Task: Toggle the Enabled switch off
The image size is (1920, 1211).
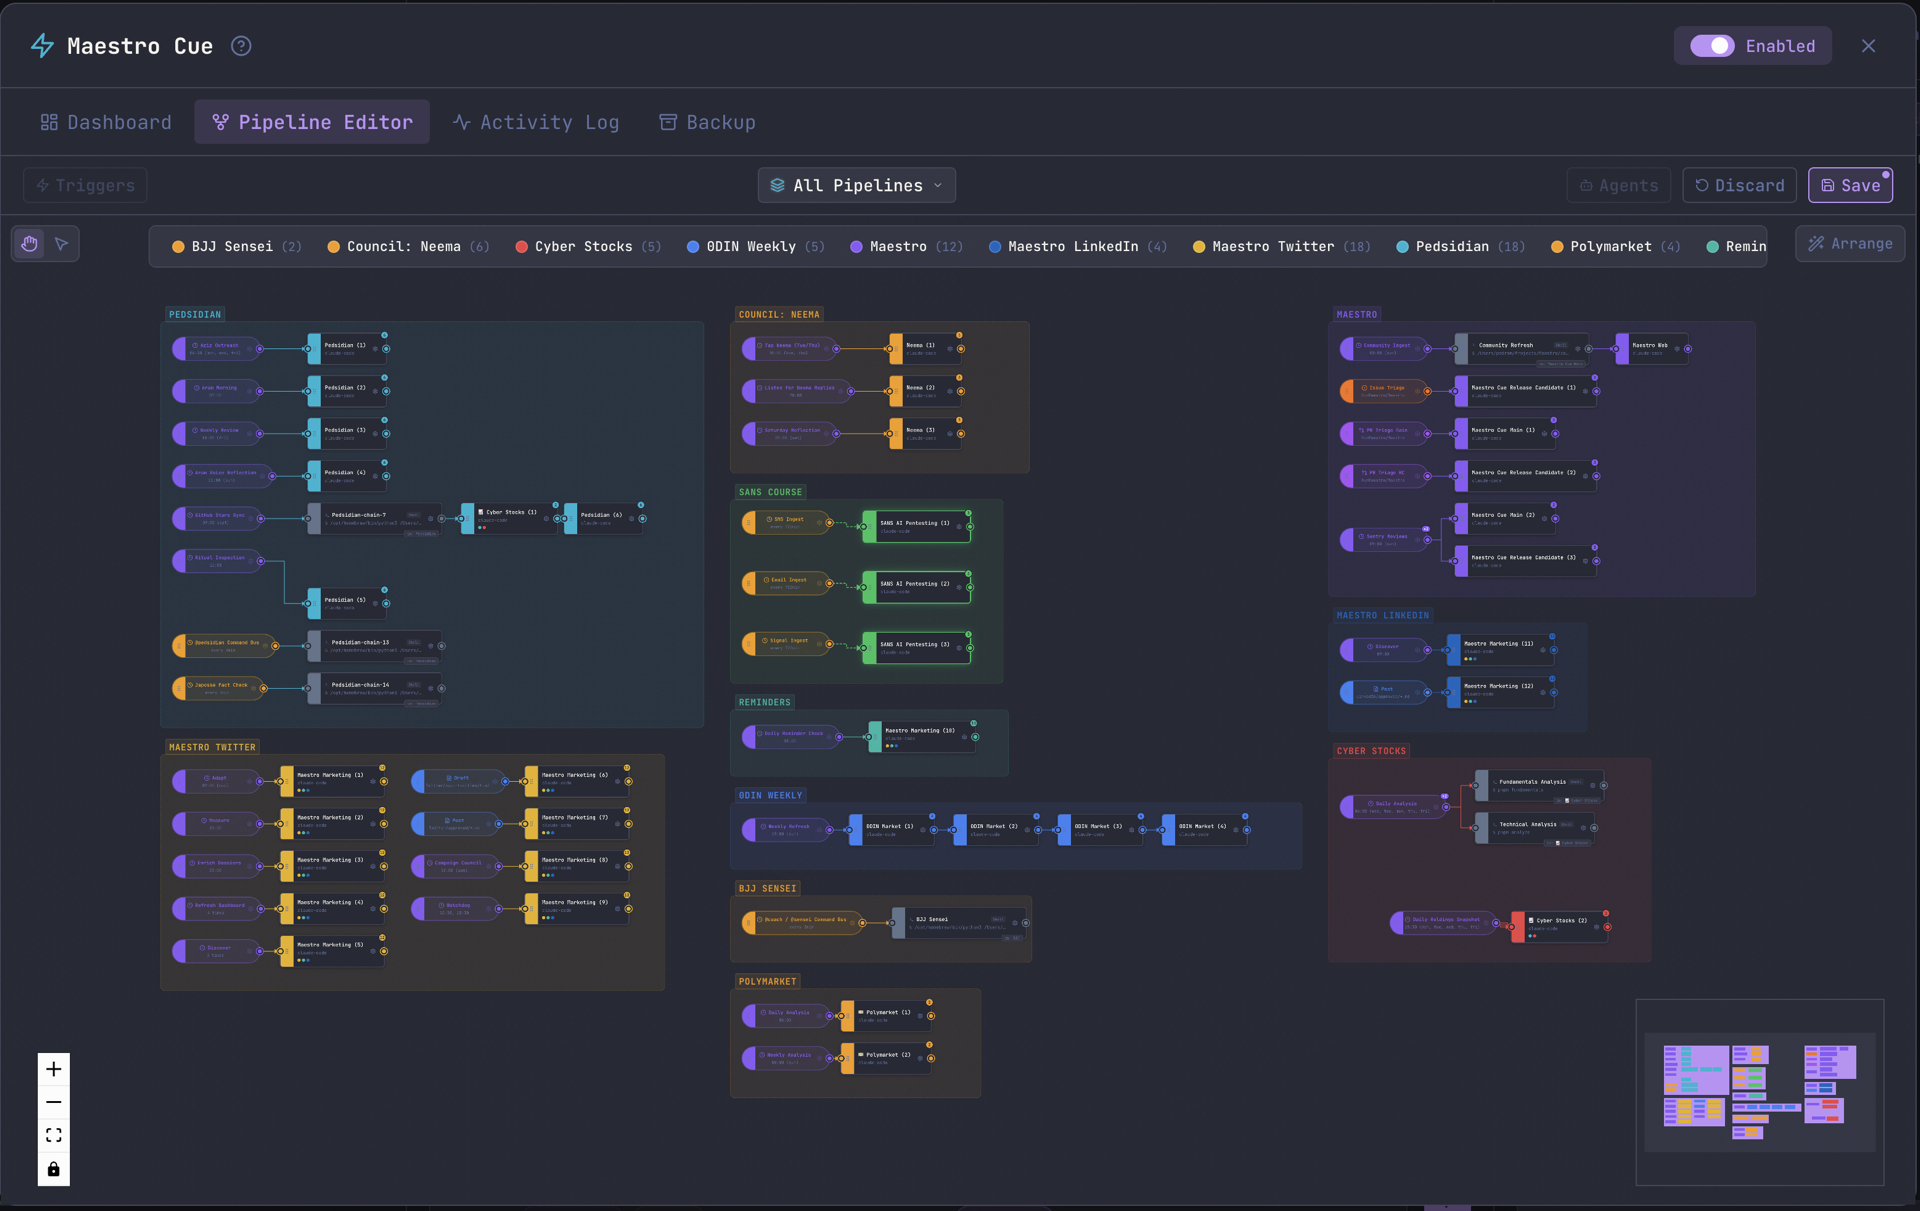Action: click(1712, 46)
